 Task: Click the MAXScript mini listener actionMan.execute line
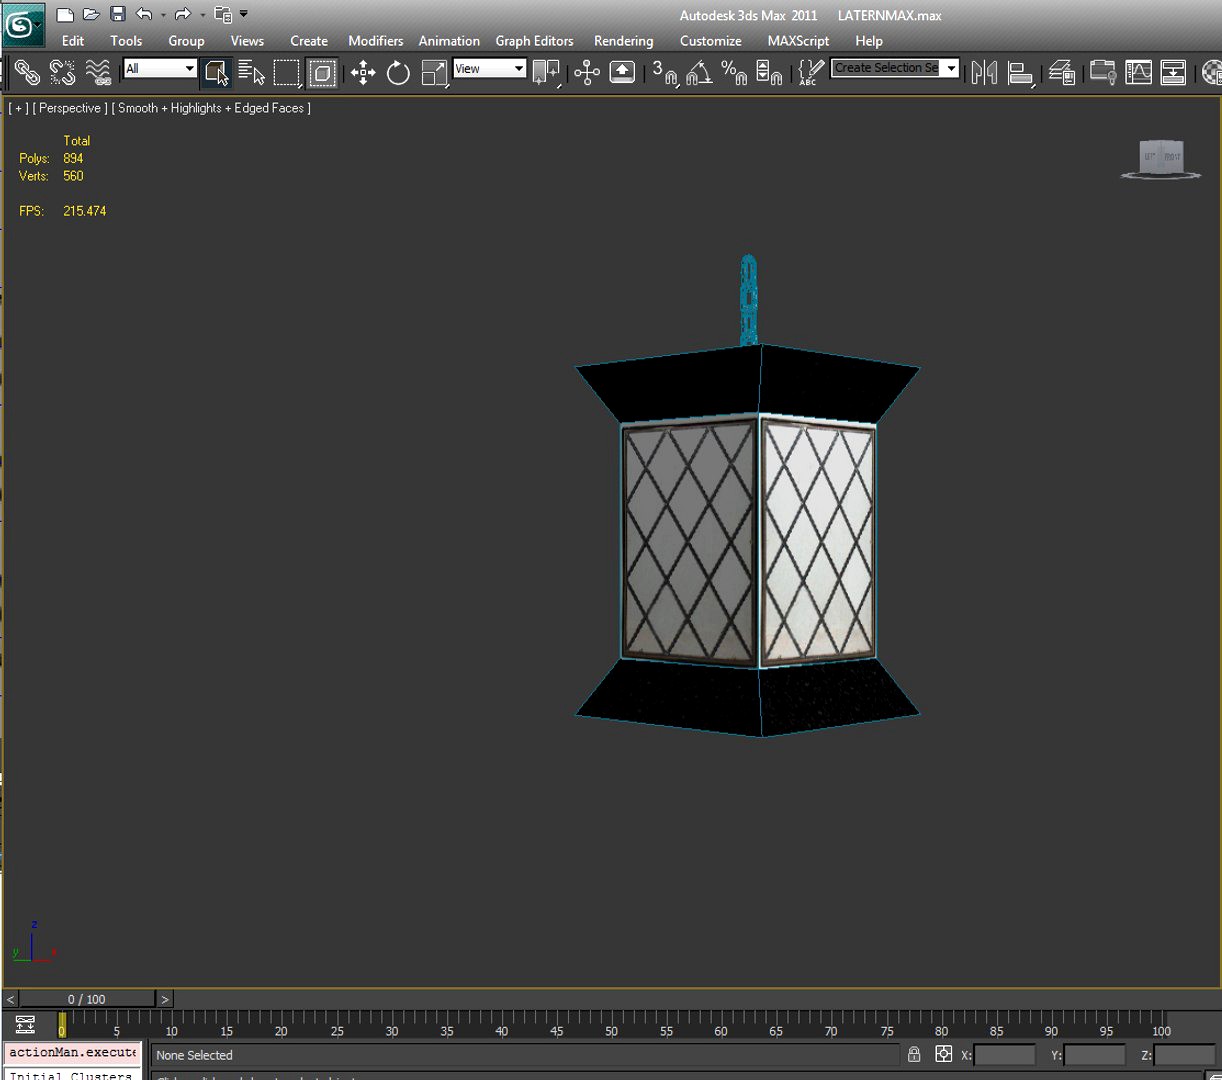(x=72, y=1053)
